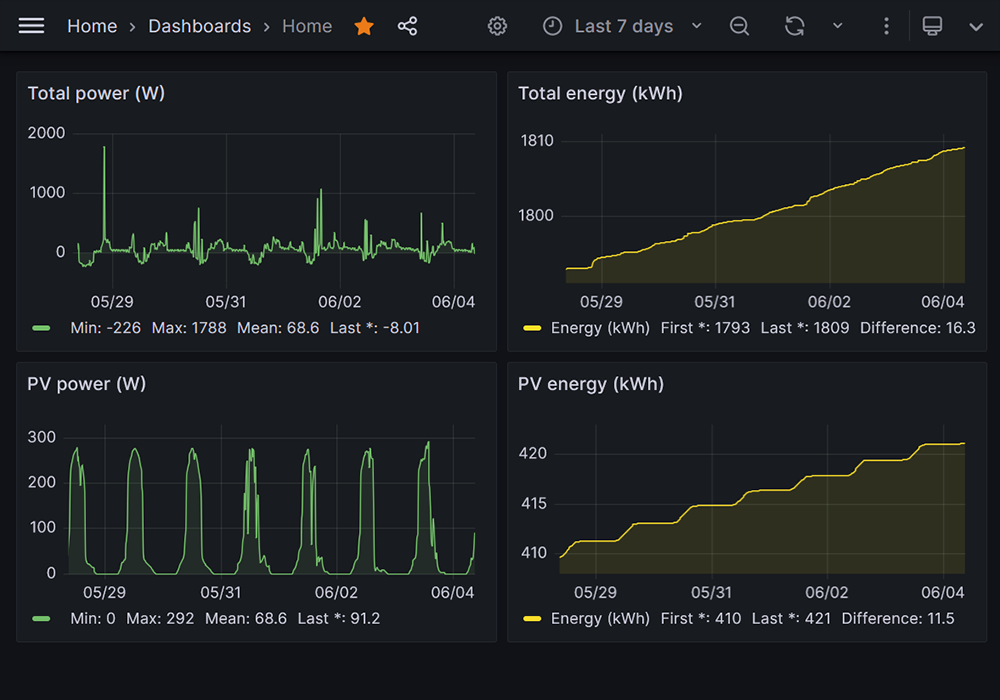Click the large spike in Total power graph
The image size is (1000, 700).
pos(104,160)
